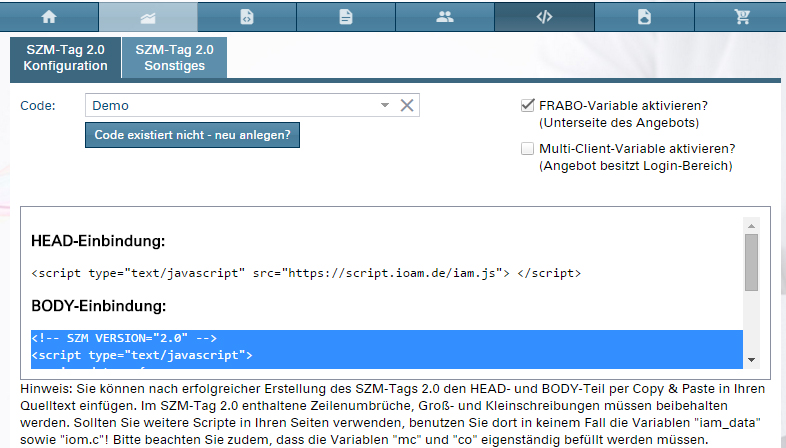
Task: Click the code box scrollbar thumb
Action: (751, 262)
